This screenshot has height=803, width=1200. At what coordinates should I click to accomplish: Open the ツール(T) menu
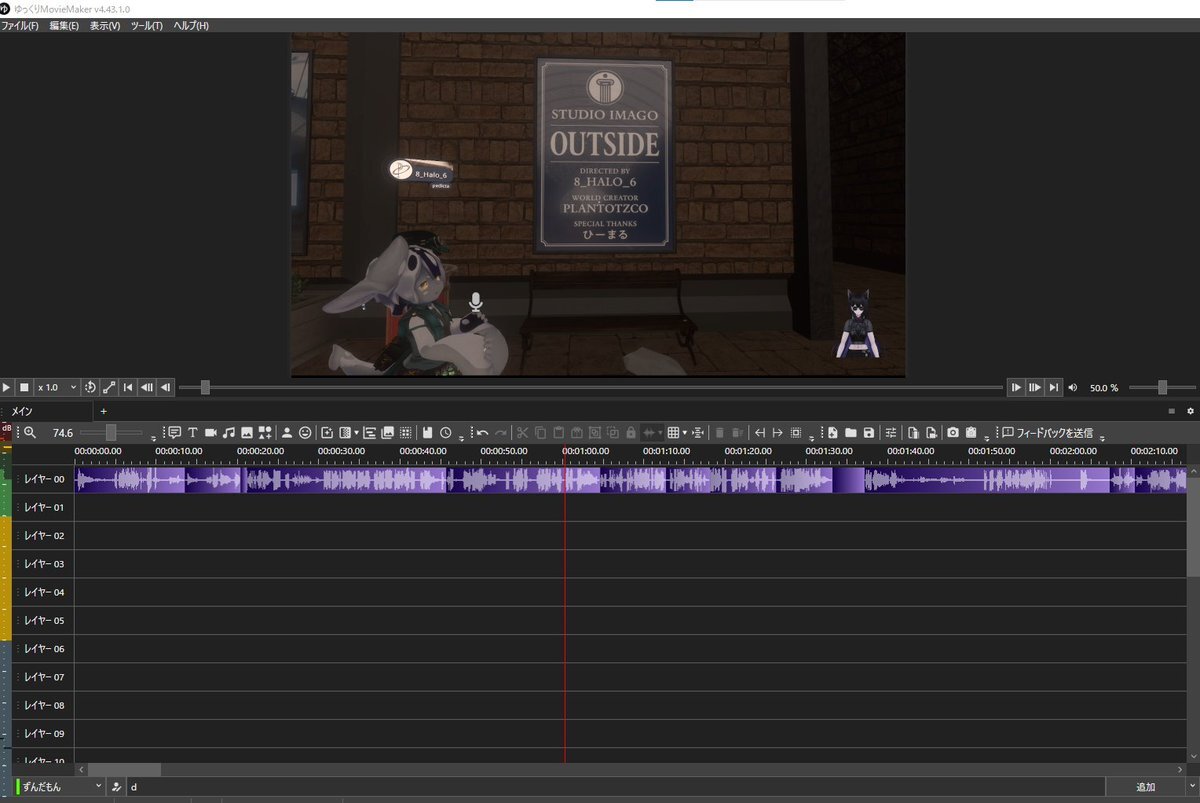146,25
